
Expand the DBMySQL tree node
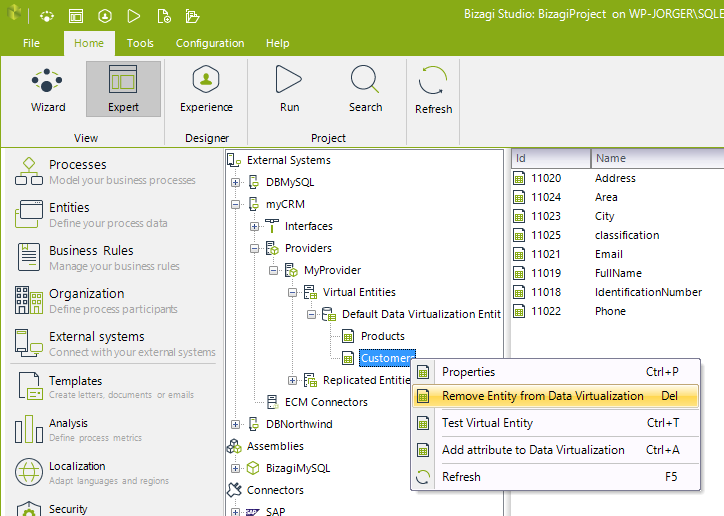coord(235,182)
